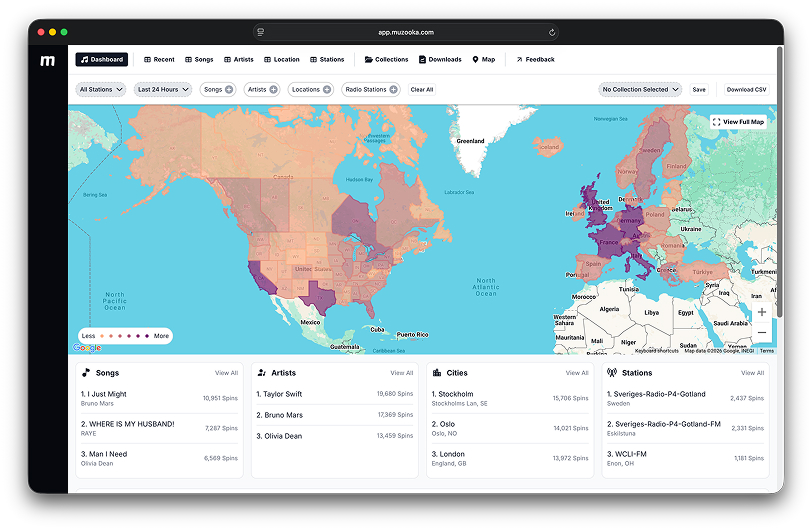Image resolution: width=812 pixels, height=531 pixels.
Task: Click France on the heat map
Action: click(x=610, y=242)
